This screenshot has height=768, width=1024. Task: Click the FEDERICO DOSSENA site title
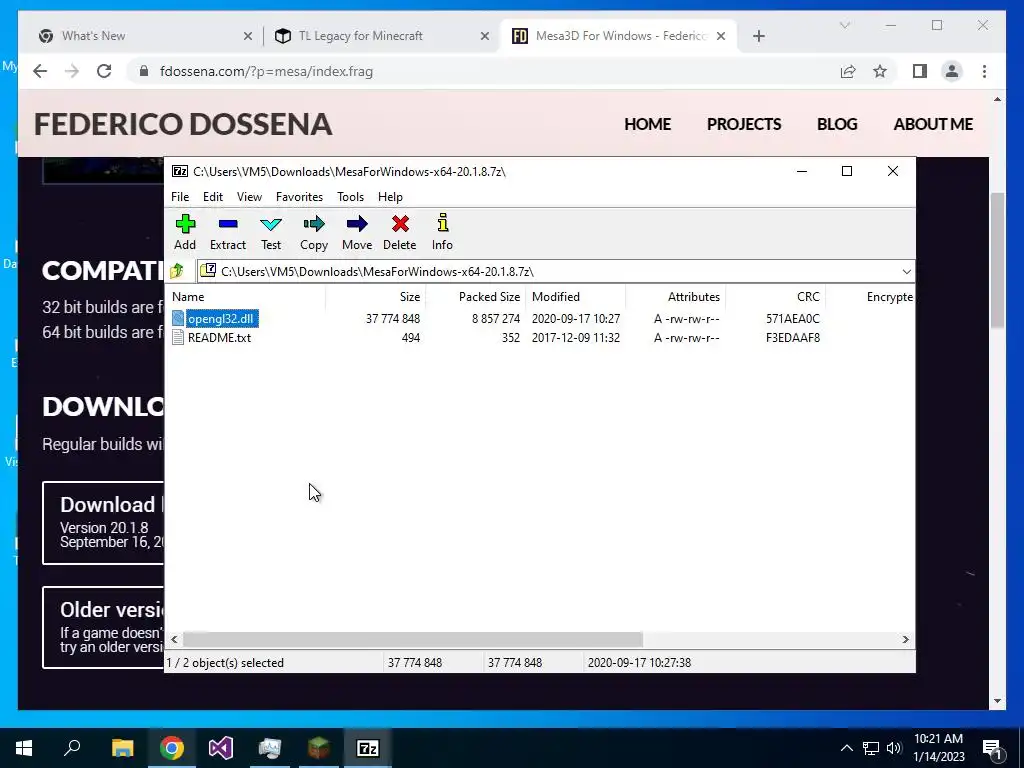pos(183,124)
